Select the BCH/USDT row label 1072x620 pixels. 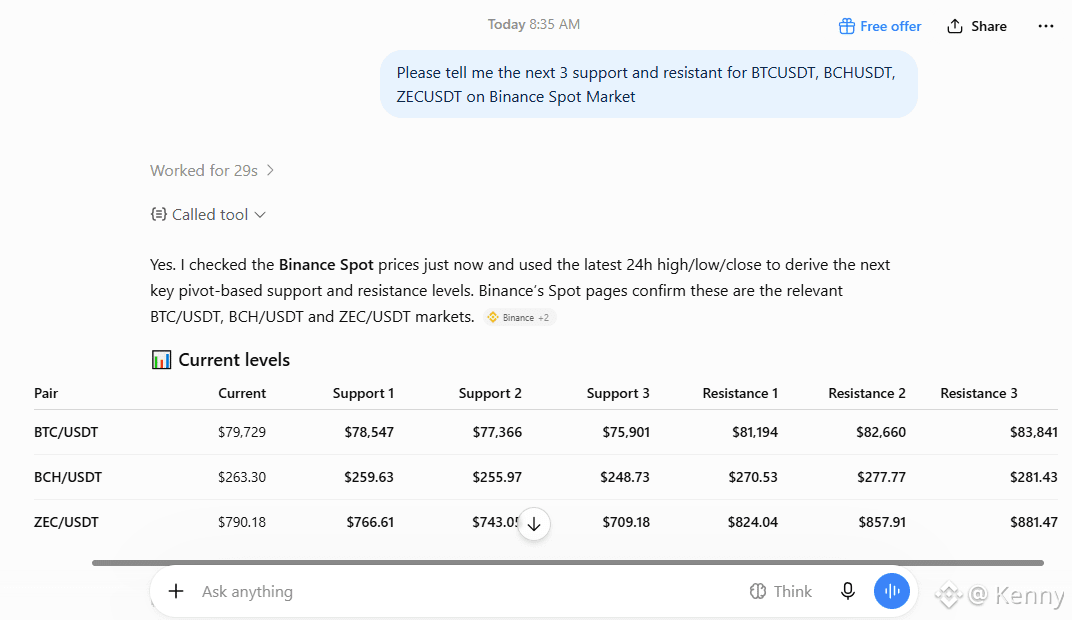(x=68, y=477)
